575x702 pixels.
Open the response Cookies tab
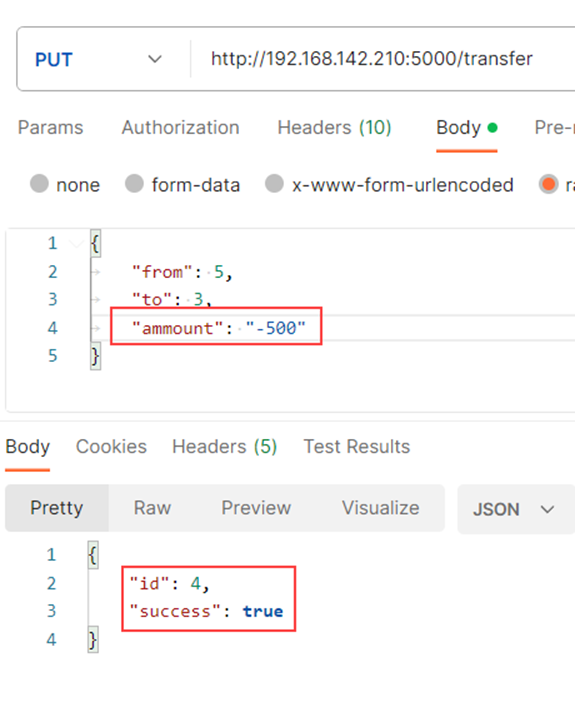pyautogui.click(x=112, y=447)
